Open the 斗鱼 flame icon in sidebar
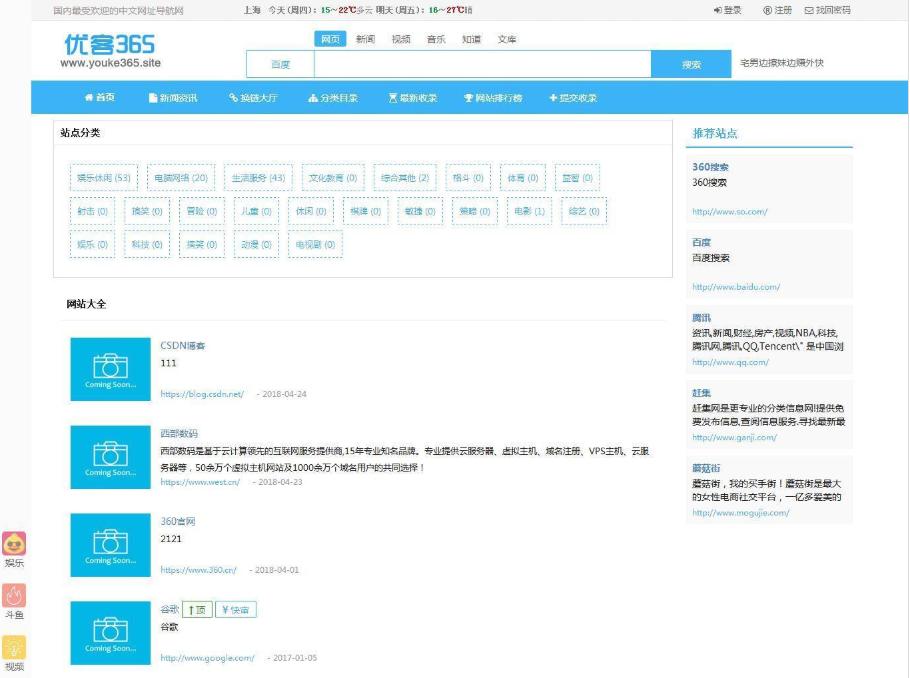Screen dimensions: 910x678 [14, 596]
